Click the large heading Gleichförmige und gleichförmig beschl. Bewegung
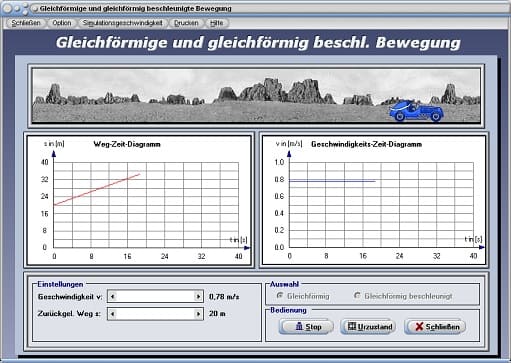Screen dimensions: 511x363 (258, 43)
